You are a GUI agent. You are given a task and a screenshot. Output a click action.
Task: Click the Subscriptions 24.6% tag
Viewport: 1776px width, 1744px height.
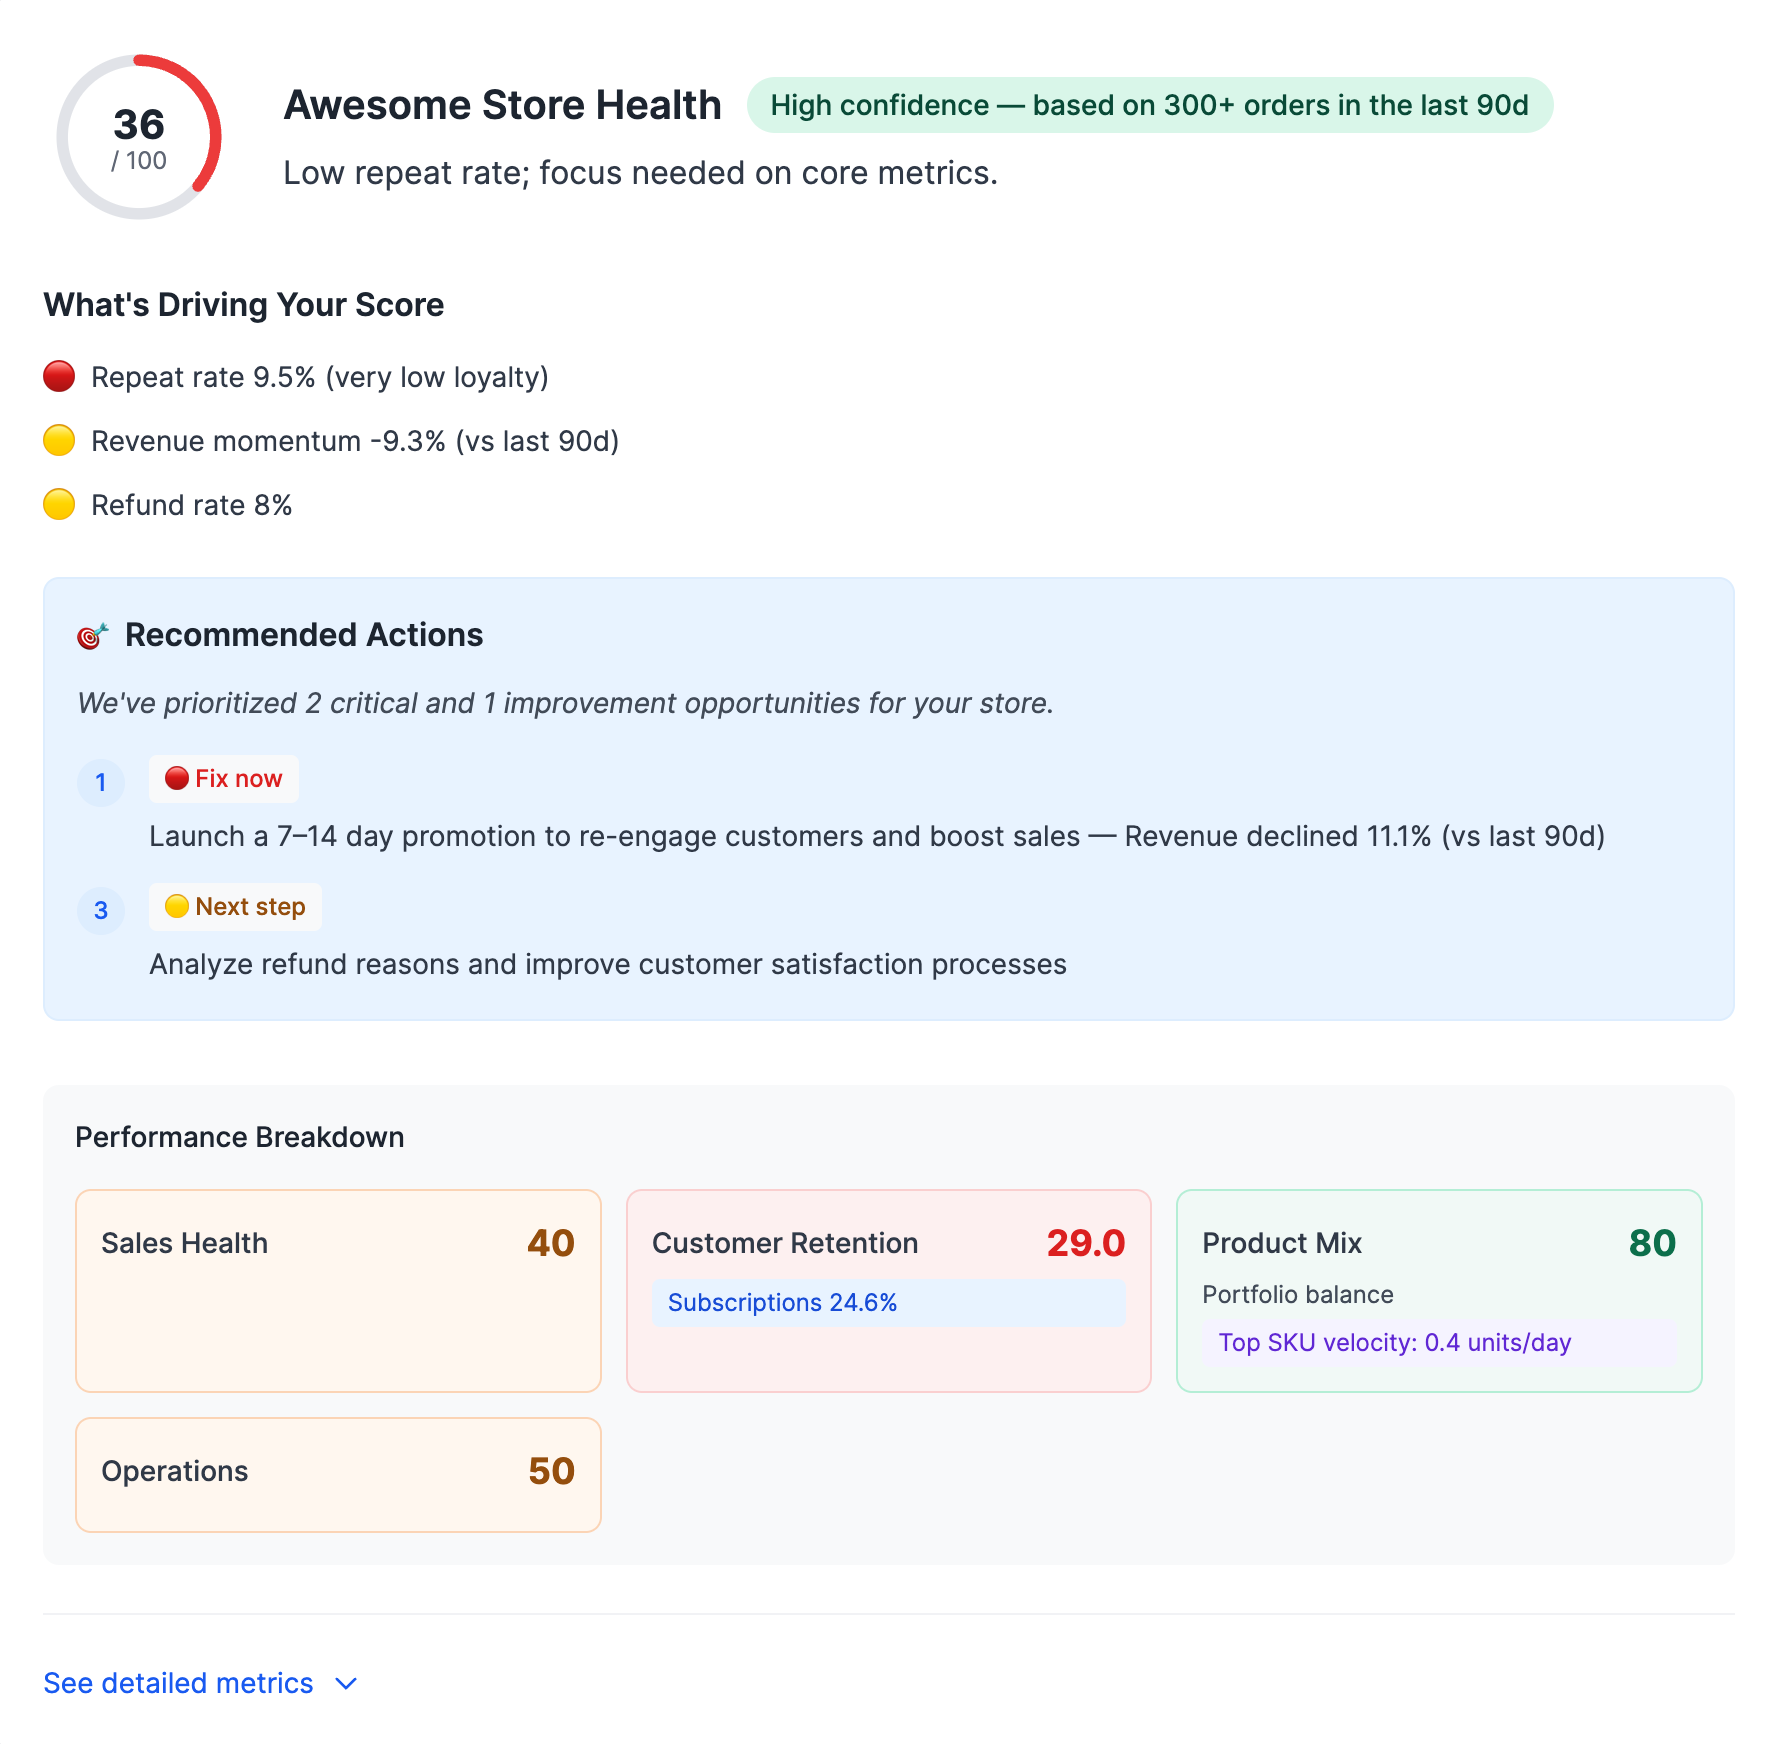[x=888, y=1303]
